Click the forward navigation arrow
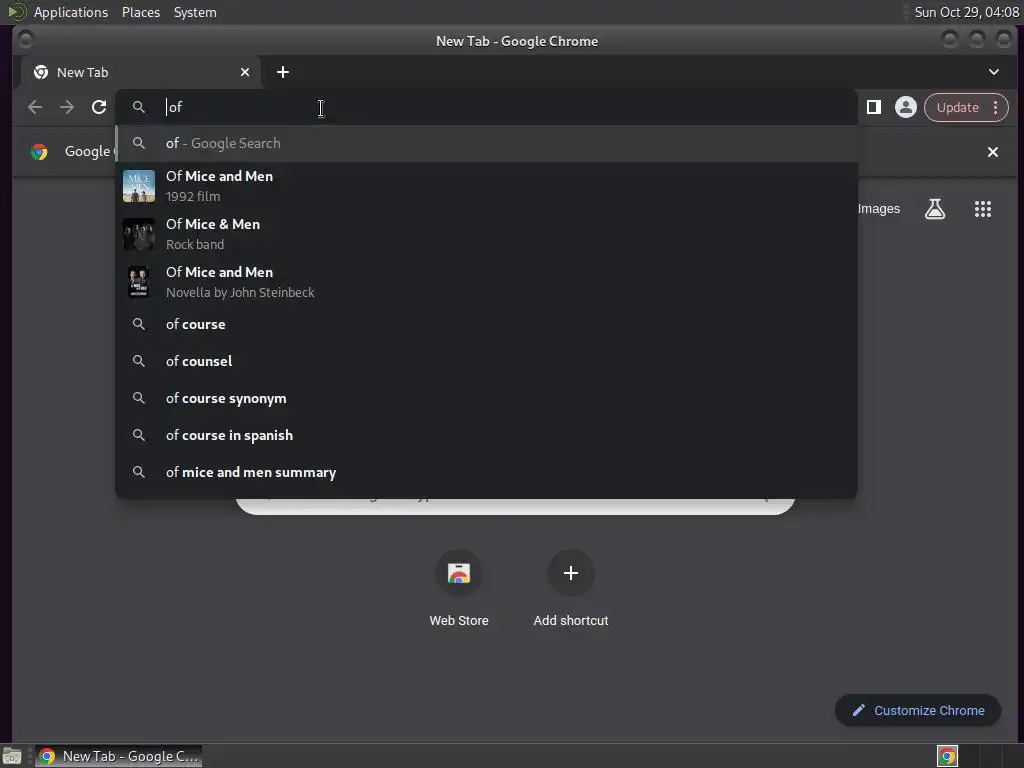The height and width of the screenshot is (768, 1024). point(67,107)
